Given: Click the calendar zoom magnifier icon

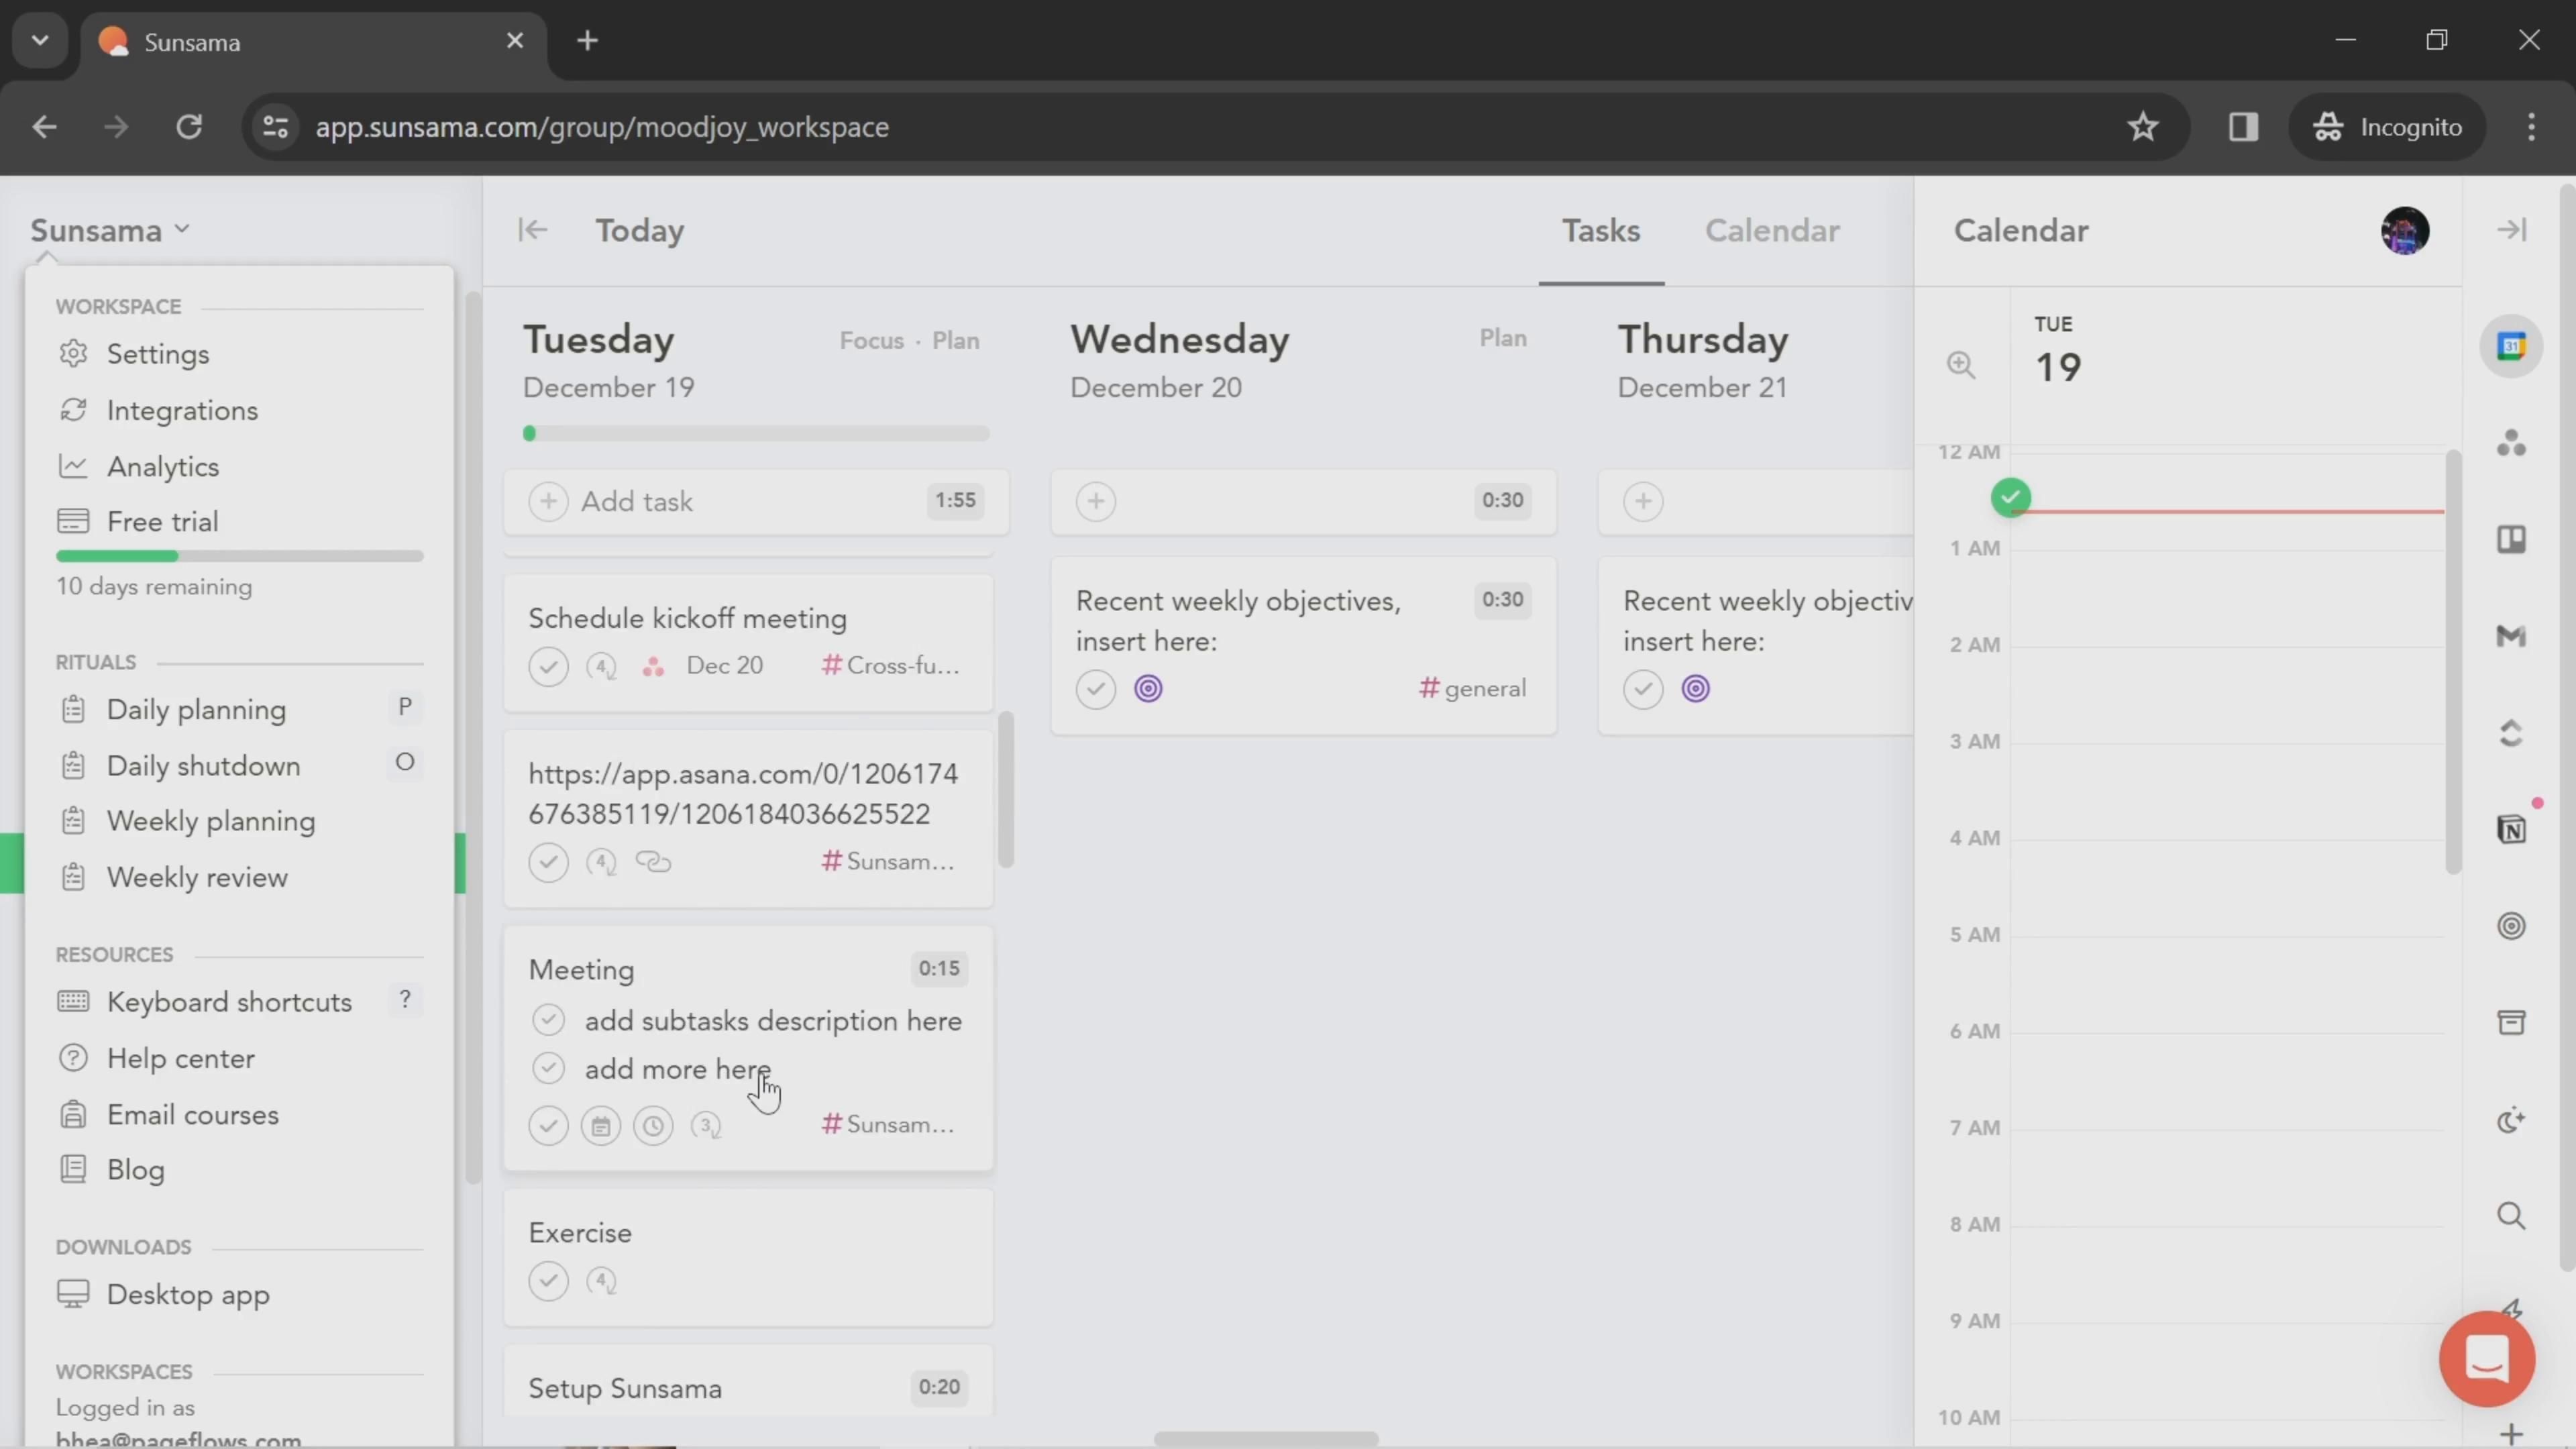Looking at the screenshot, I should click(x=1960, y=365).
